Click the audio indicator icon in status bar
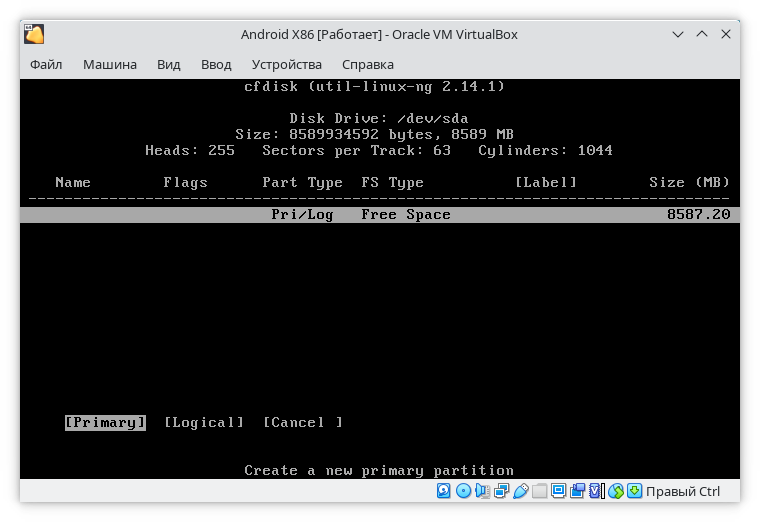This screenshot has height=522, width=760. pyautogui.click(x=482, y=491)
